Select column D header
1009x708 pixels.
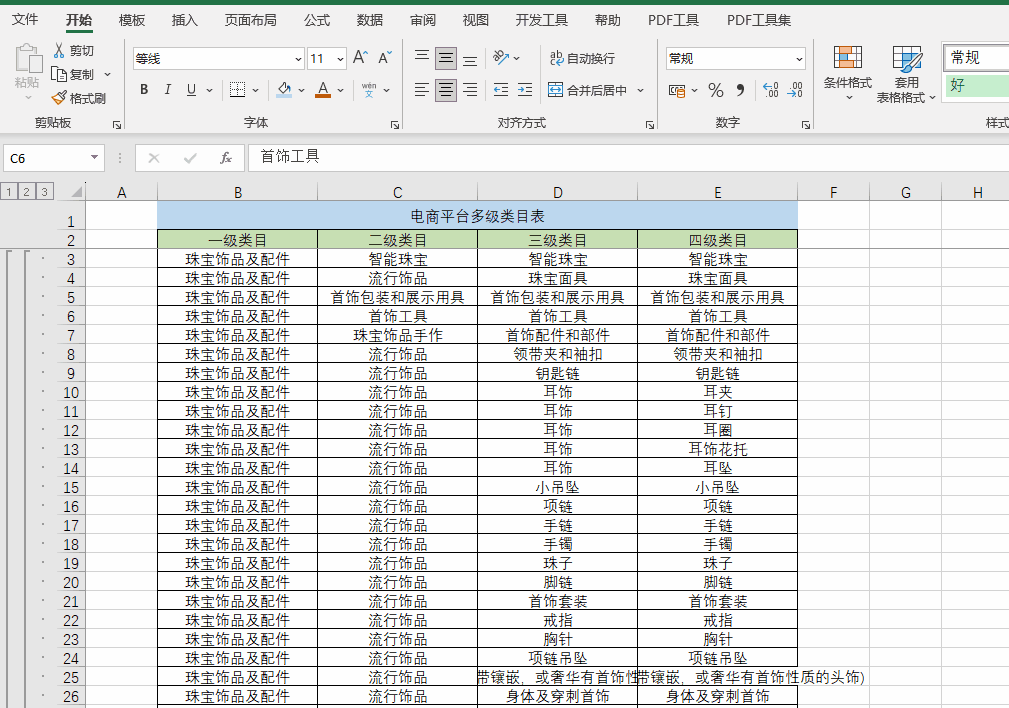[557, 192]
